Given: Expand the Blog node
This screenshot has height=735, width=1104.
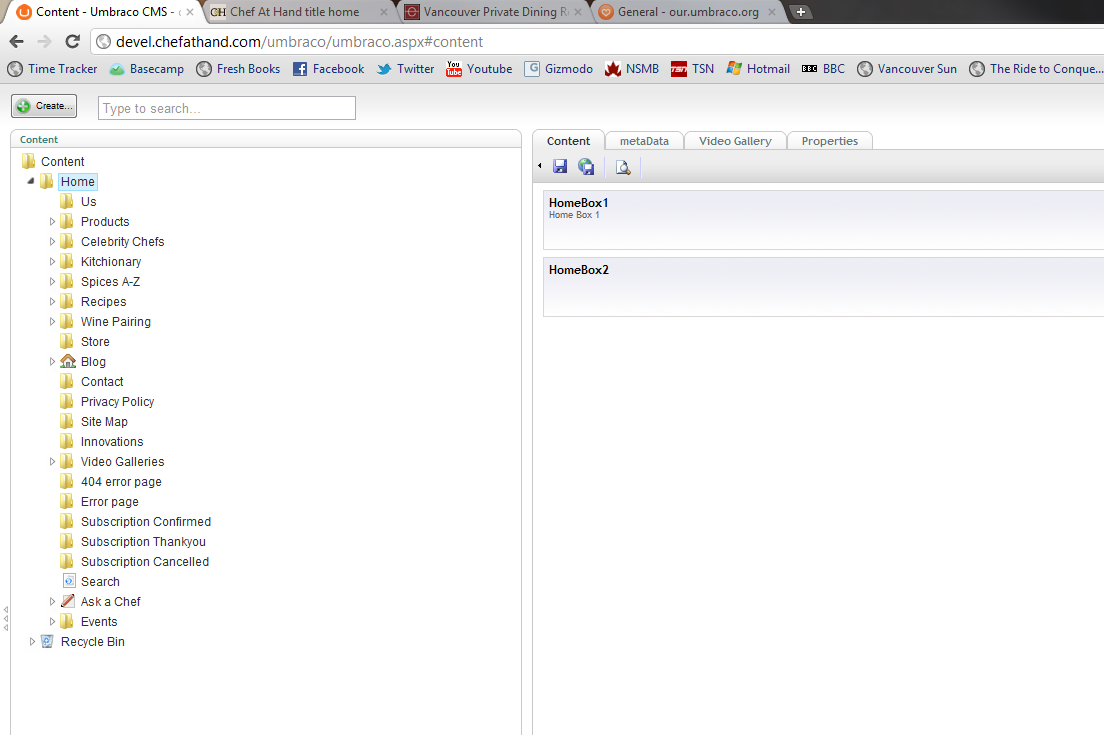Looking at the screenshot, I should pos(52,361).
